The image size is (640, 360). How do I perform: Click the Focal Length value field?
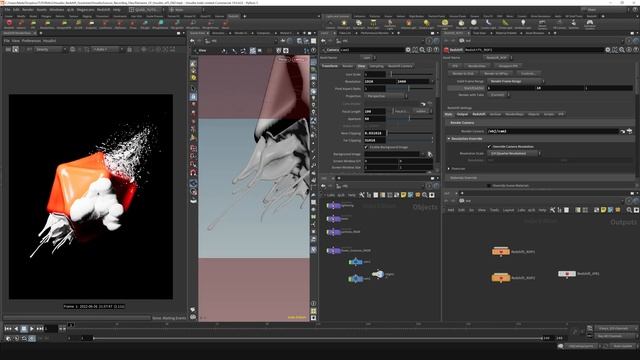click(375, 111)
